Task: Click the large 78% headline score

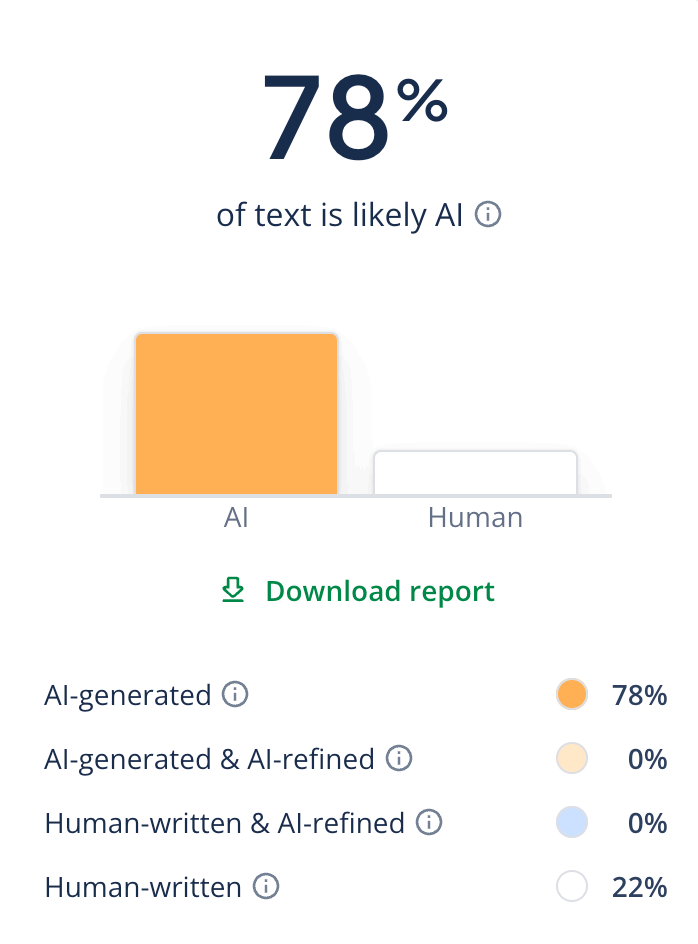Action: point(355,117)
